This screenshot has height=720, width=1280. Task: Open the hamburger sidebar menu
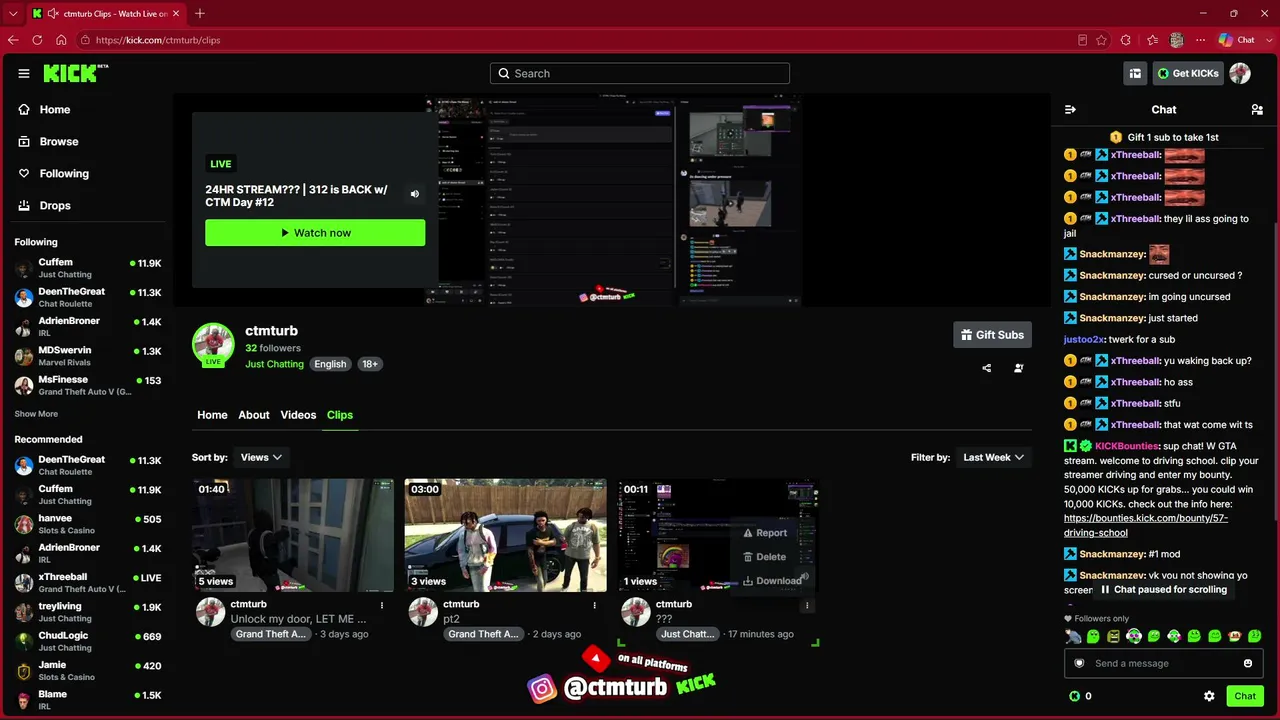coord(24,73)
